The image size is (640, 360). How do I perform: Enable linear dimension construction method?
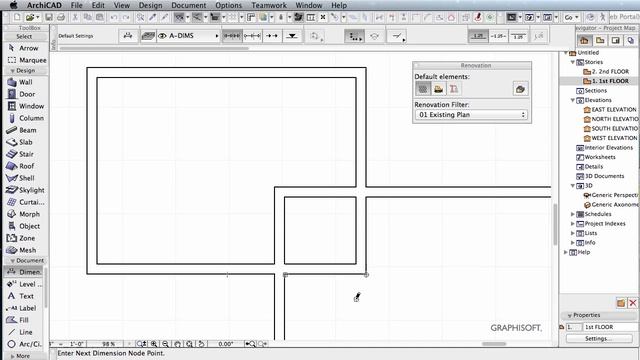coord(232,36)
